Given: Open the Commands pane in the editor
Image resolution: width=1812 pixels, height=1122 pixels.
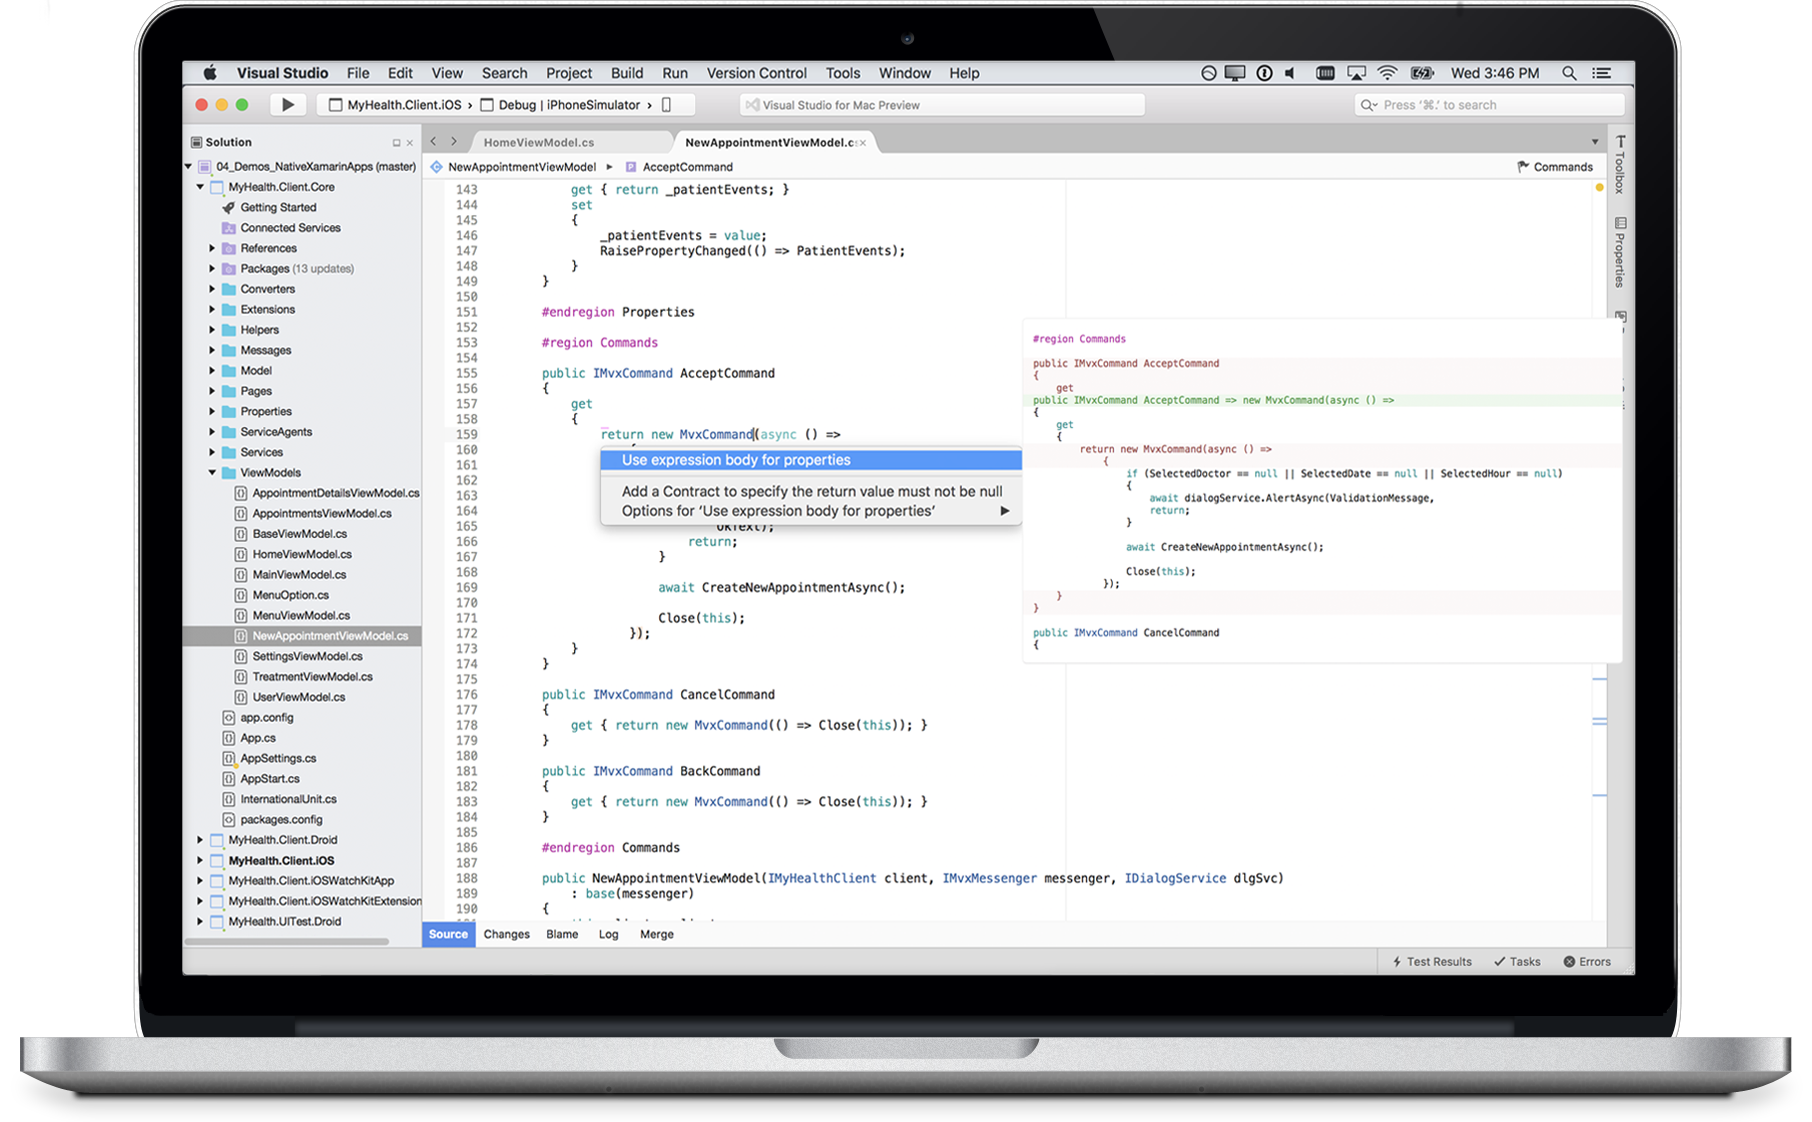Looking at the screenshot, I should [1555, 166].
